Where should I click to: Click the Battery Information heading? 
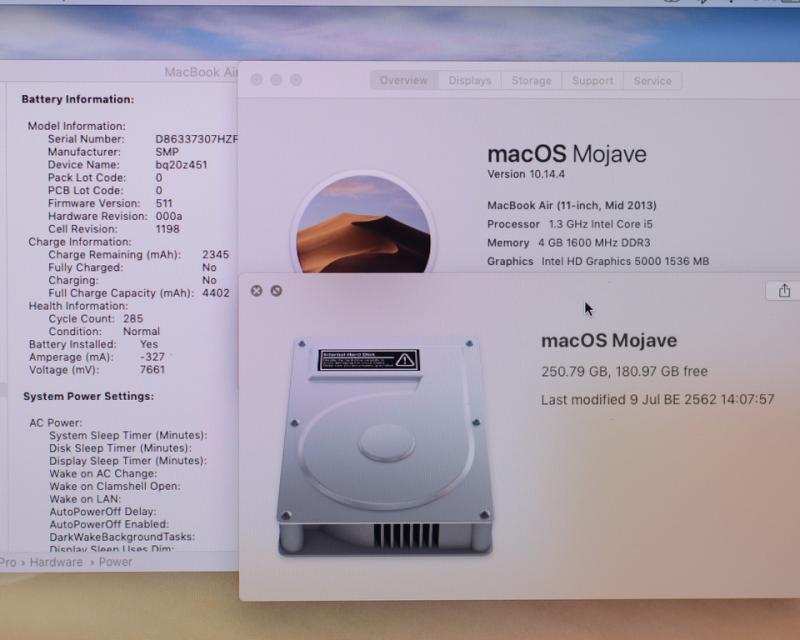point(78,99)
